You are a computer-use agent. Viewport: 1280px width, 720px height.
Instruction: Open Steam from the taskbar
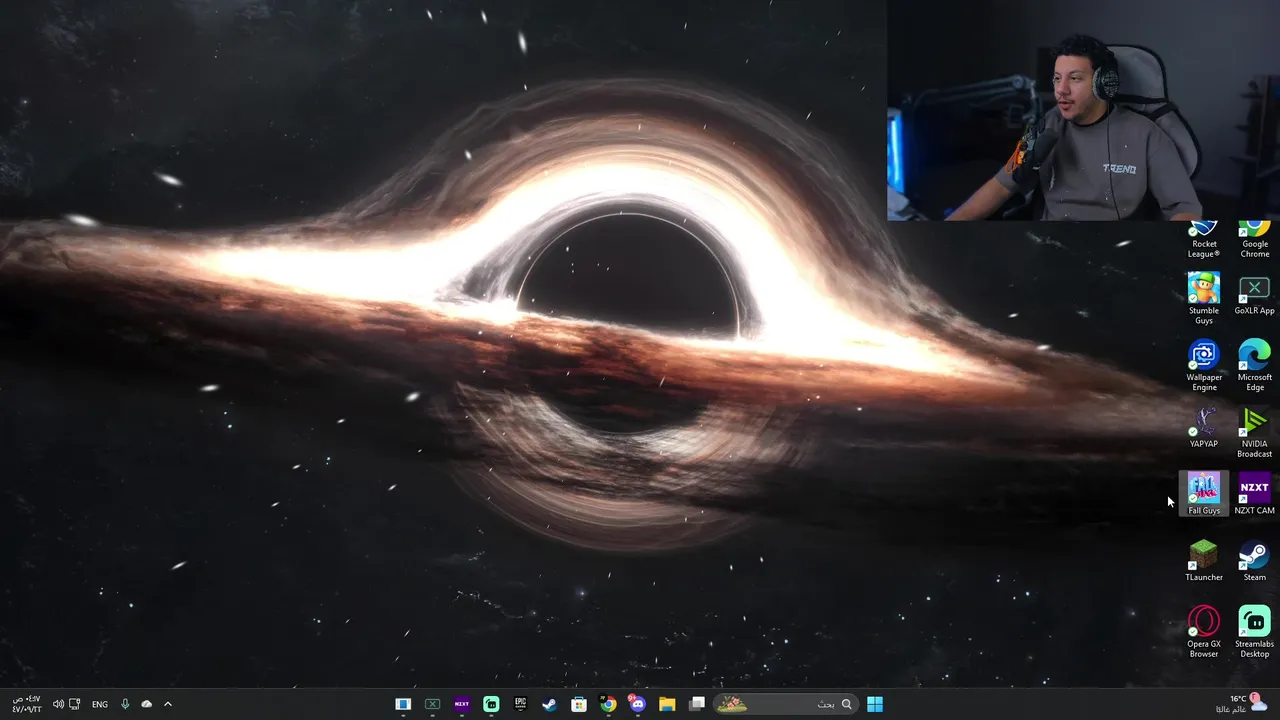549,704
